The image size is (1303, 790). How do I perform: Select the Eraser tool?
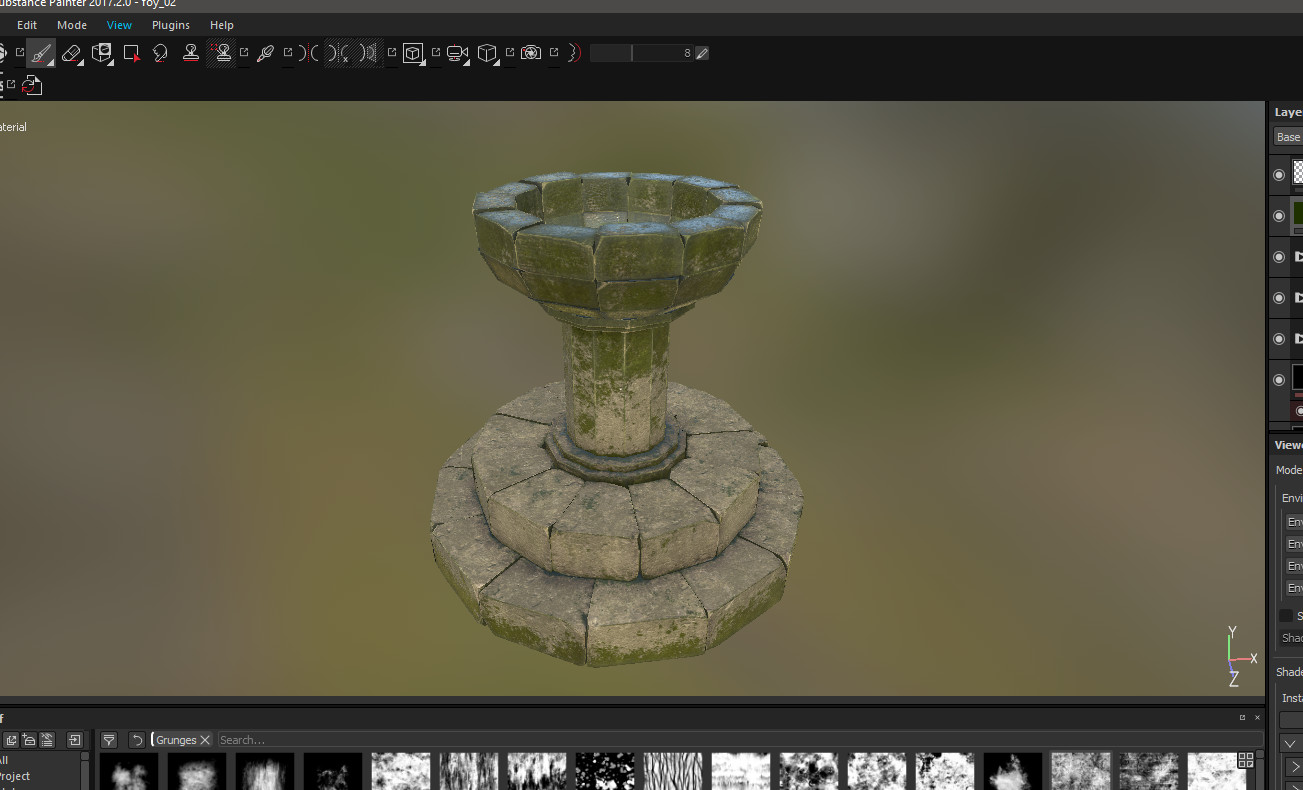70,53
